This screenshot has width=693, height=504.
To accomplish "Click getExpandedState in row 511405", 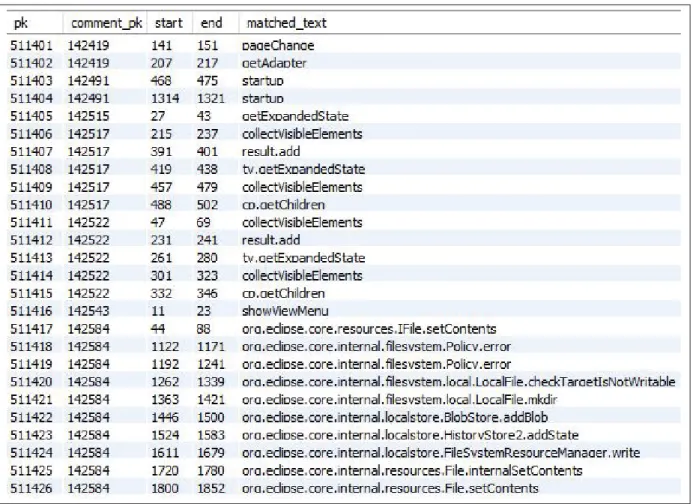I will point(295,116).
